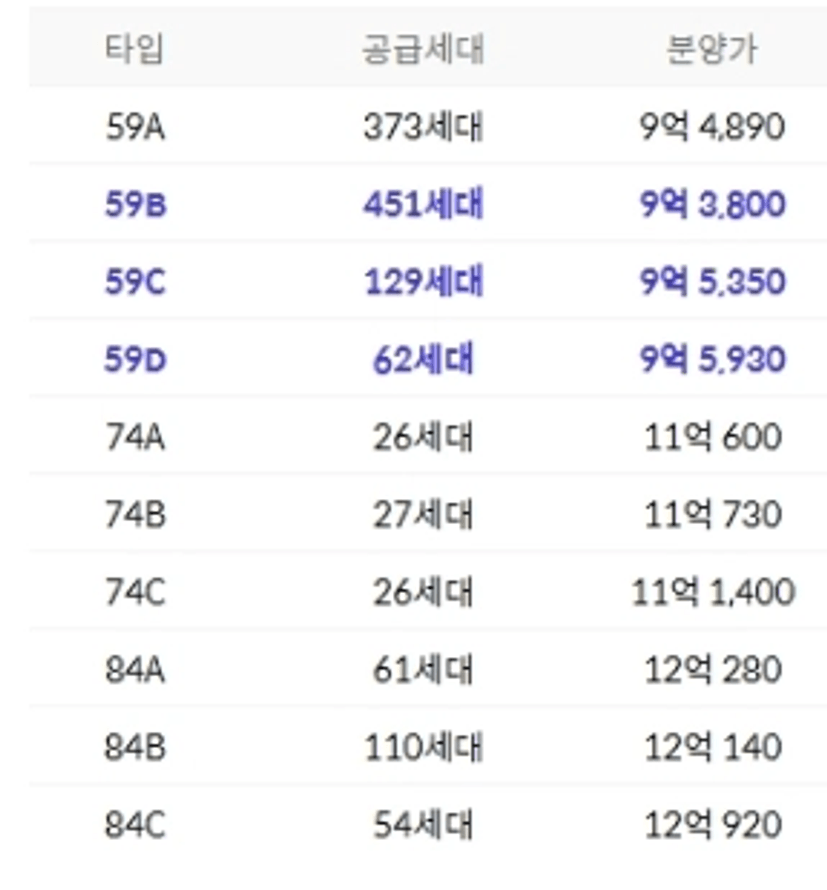Click the 11억 730 price cell
This screenshot has height=890, width=827.
[712, 515]
